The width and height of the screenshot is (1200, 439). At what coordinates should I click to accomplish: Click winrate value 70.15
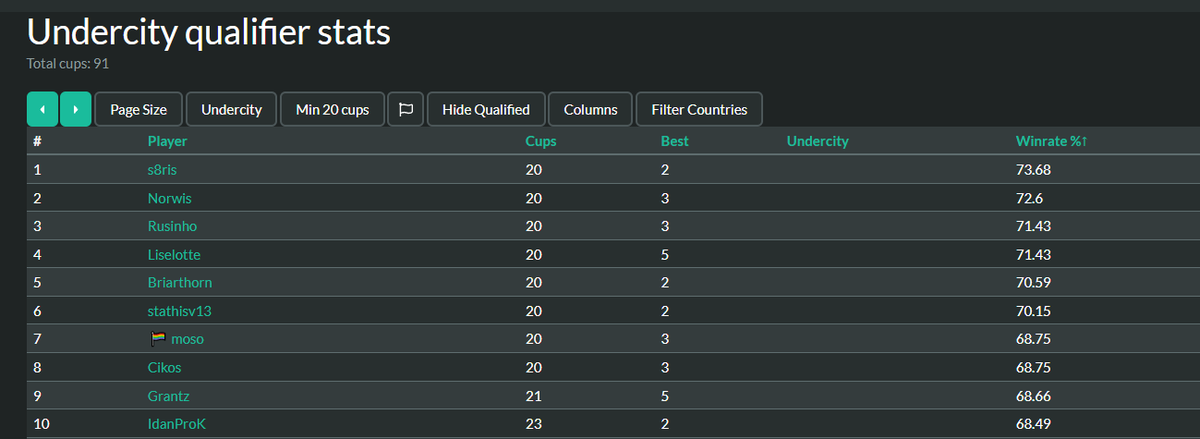click(x=1033, y=311)
